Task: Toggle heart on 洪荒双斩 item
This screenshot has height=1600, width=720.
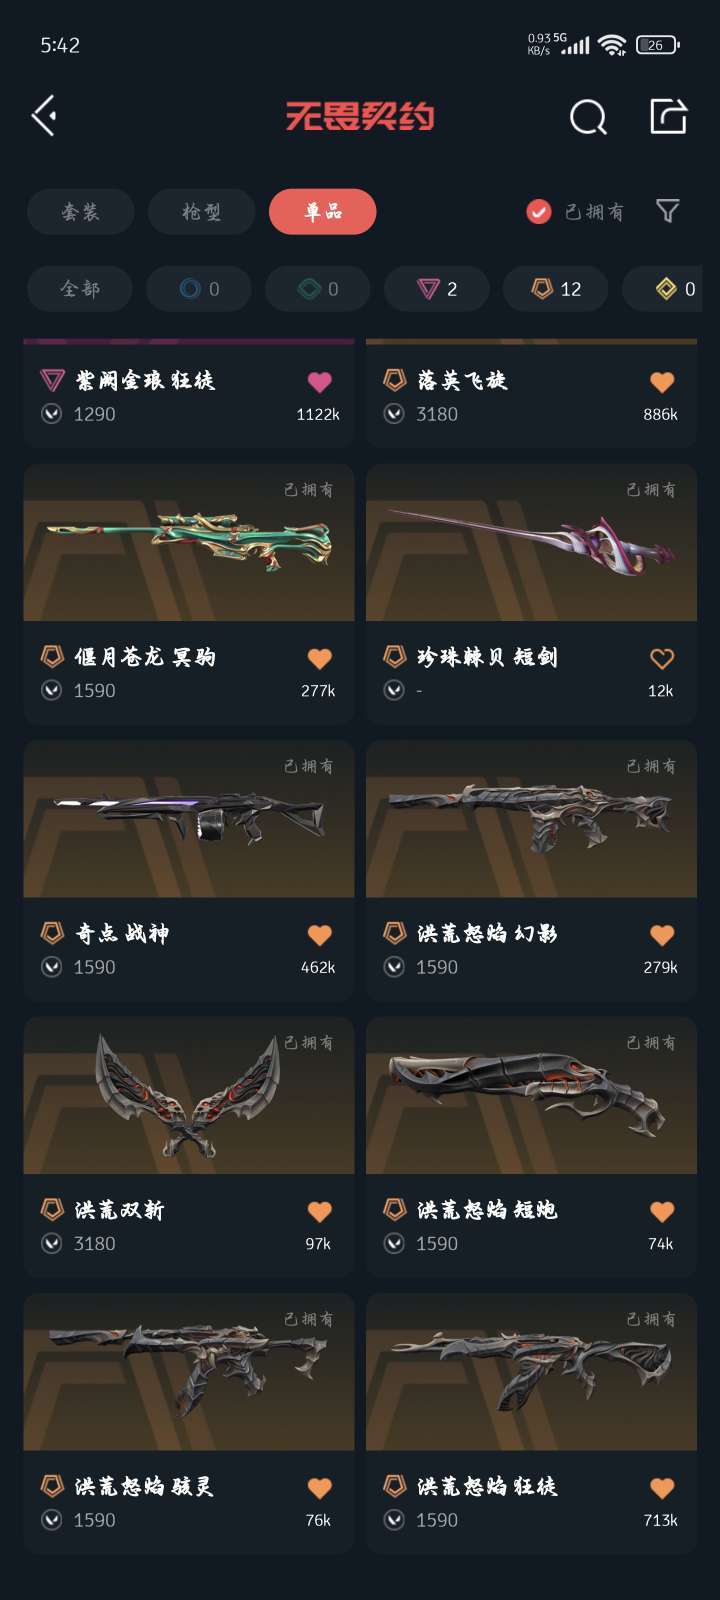Action: coord(319,1212)
